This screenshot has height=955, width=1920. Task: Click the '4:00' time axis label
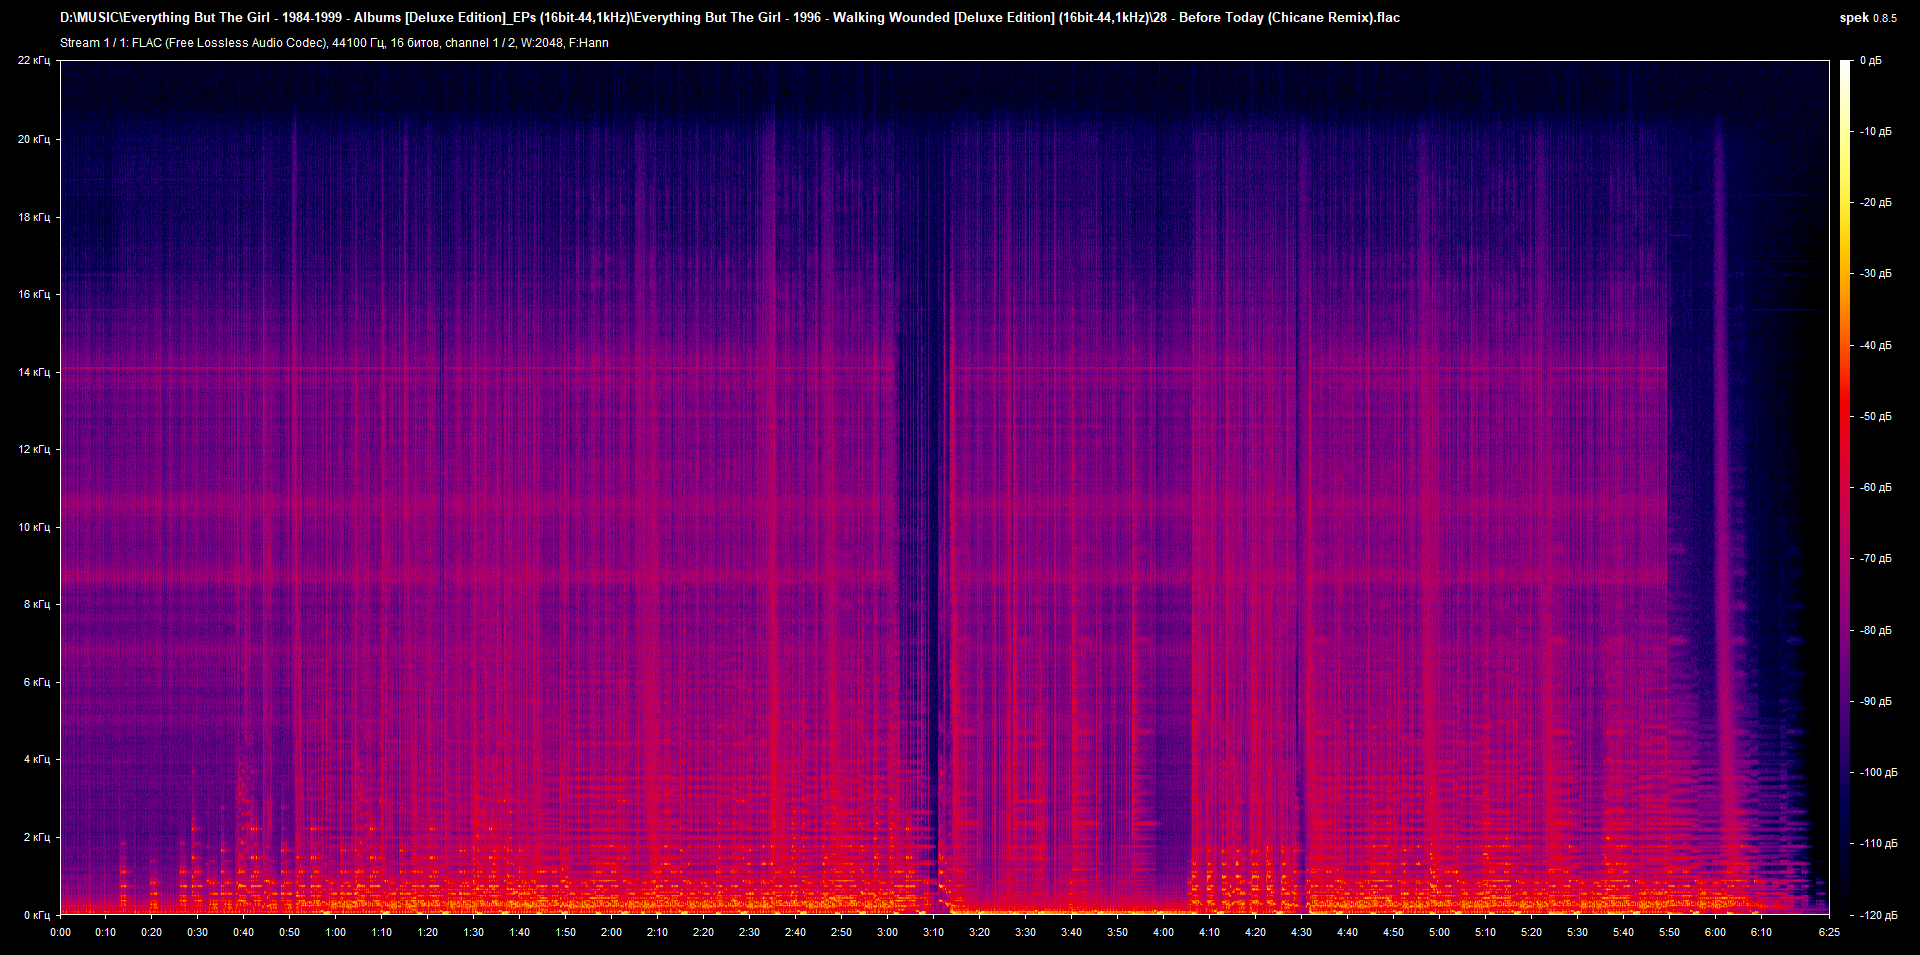pyautogui.click(x=1163, y=932)
